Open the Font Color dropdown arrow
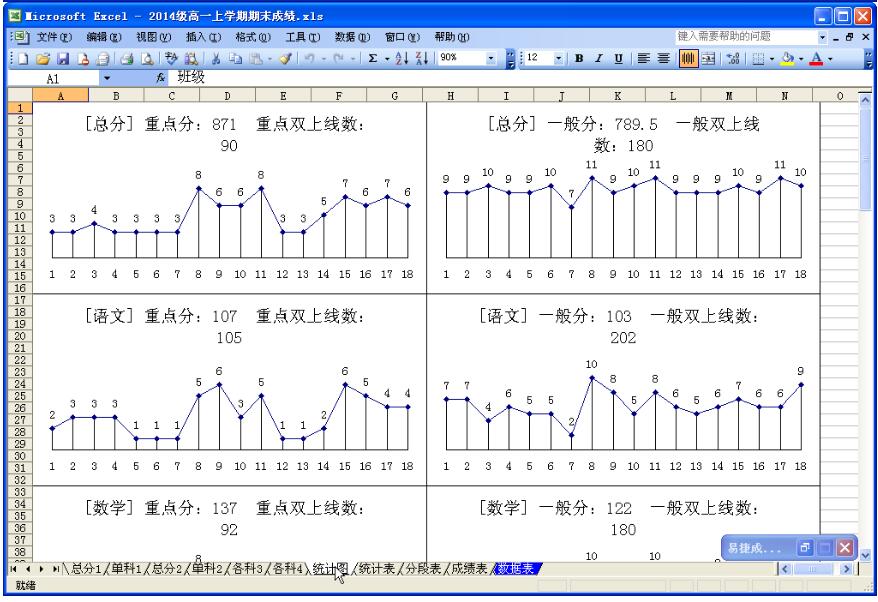Screen dimensions: 878x602 pos(830,58)
